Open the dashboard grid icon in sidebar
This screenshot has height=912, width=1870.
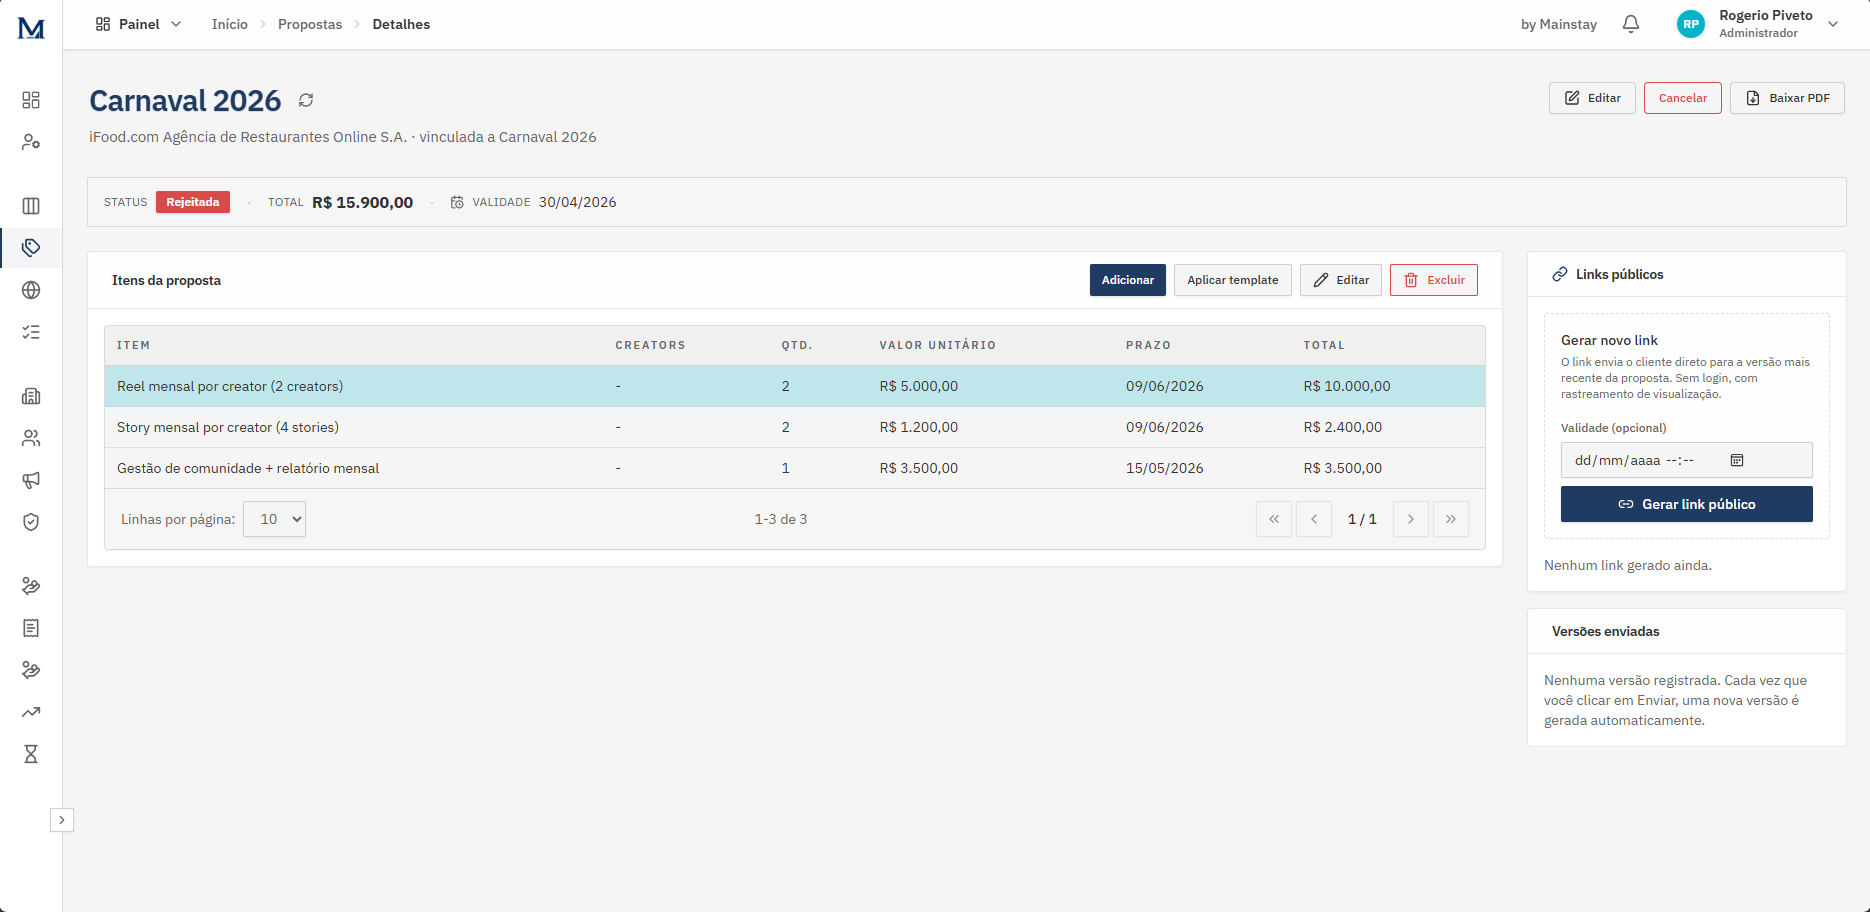tap(31, 100)
